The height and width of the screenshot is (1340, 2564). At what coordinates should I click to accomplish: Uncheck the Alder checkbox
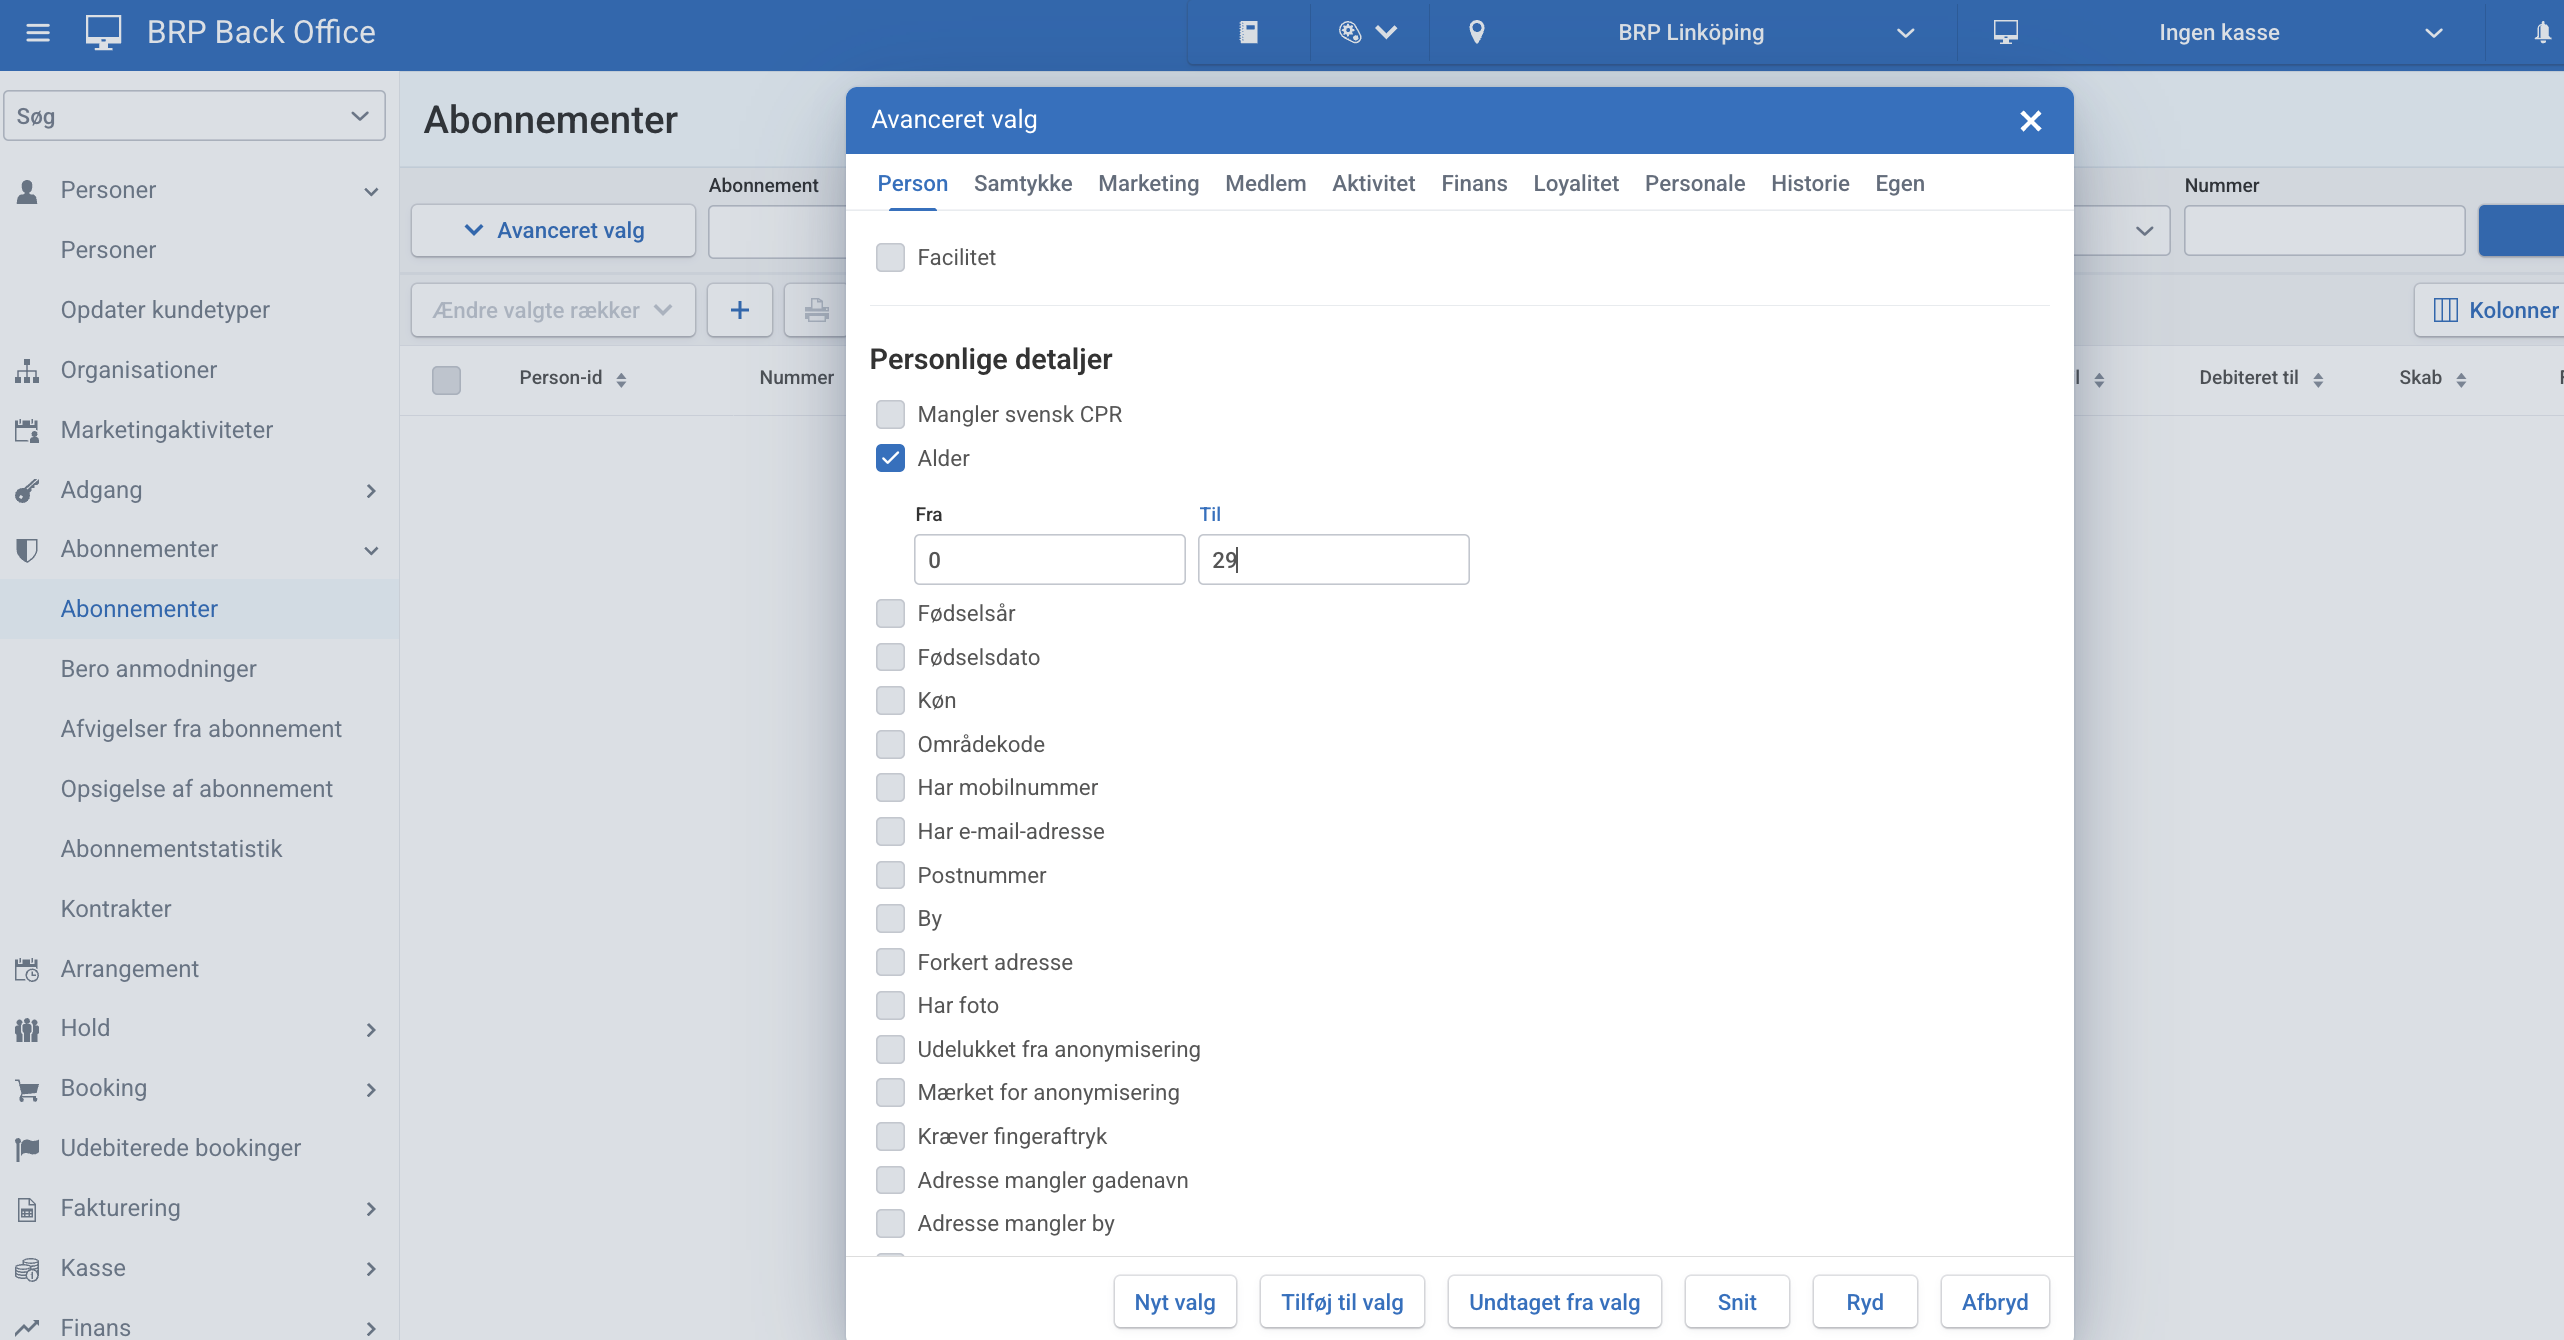890,458
